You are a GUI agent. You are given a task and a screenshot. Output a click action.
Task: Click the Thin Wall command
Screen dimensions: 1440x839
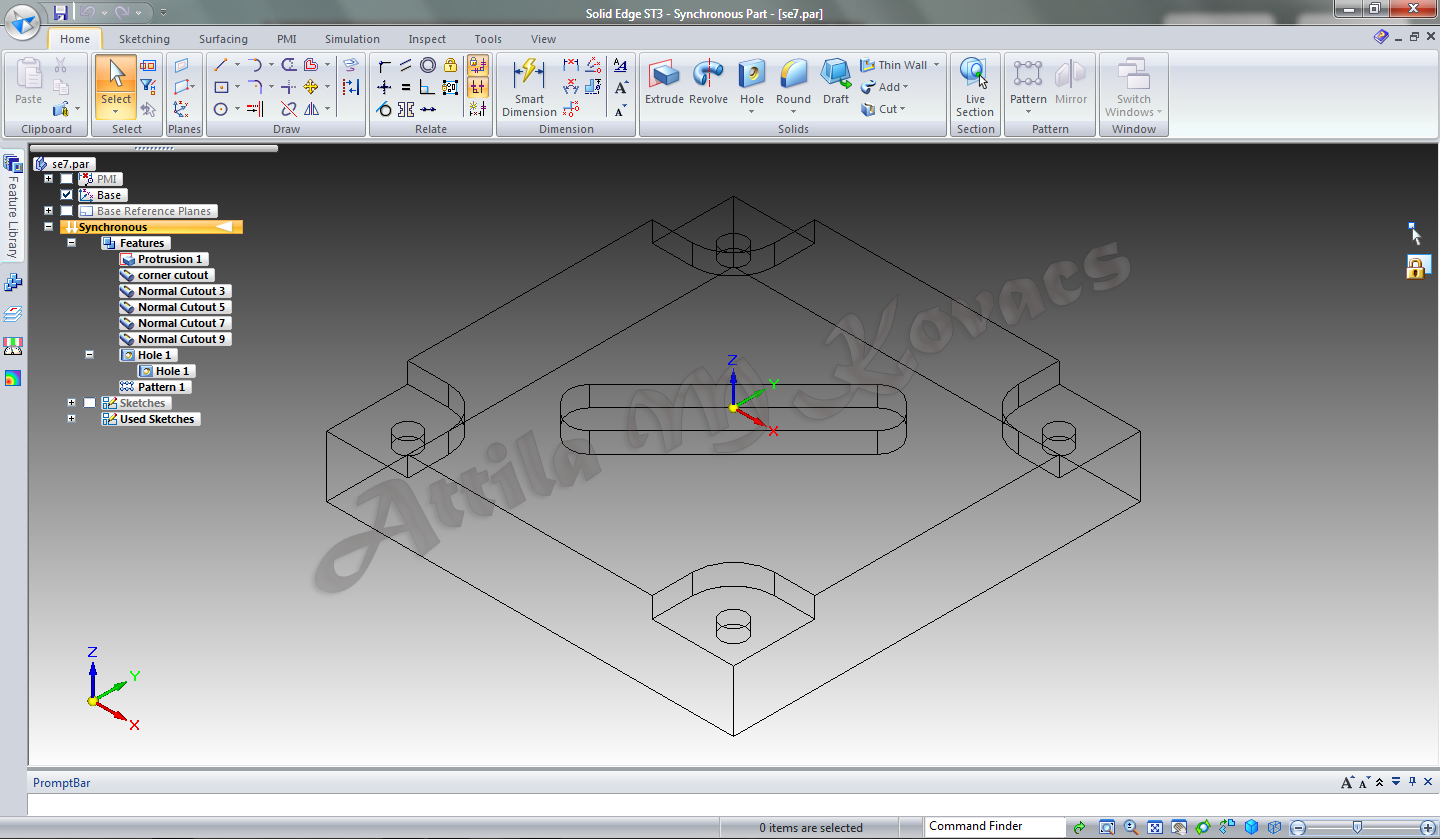(893, 65)
